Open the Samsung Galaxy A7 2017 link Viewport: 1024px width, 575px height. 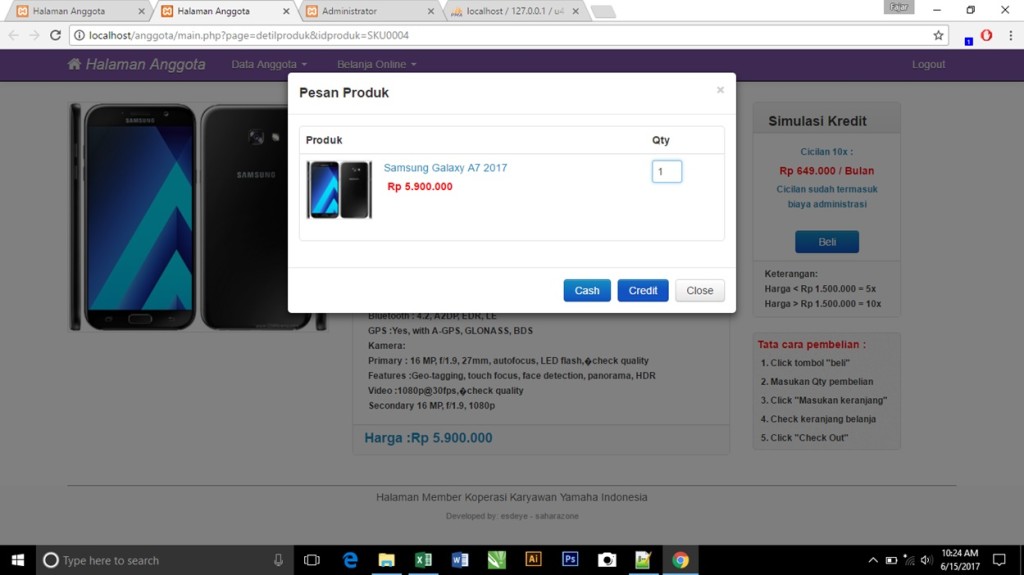(445, 167)
